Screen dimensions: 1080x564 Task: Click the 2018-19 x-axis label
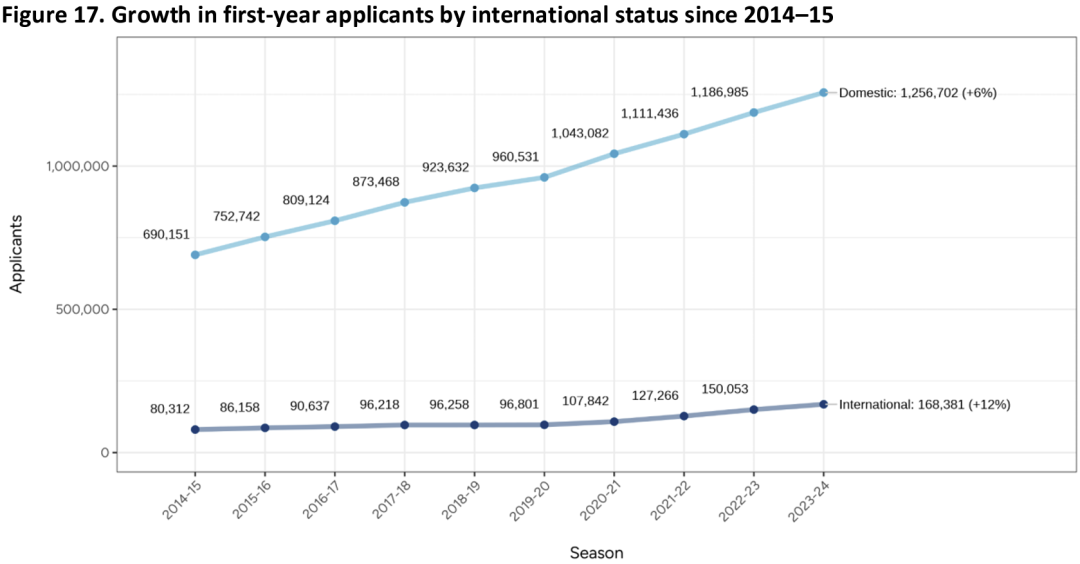tap(459, 501)
